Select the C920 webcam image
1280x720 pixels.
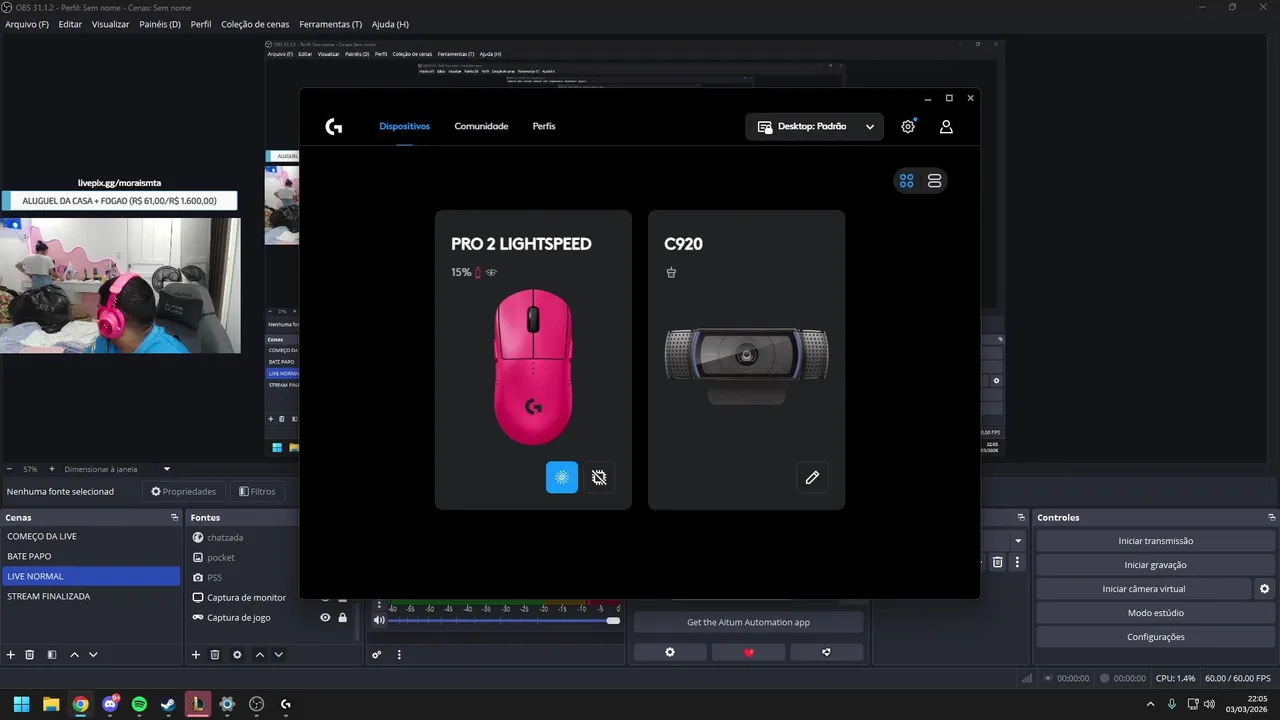tap(746, 365)
